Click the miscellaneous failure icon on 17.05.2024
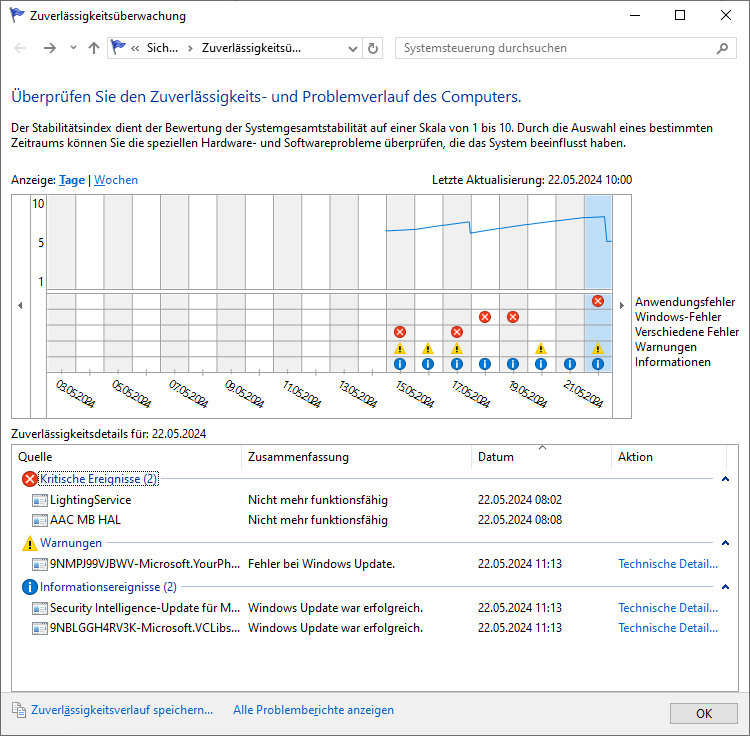Image resolution: width=750 pixels, height=736 pixels. click(457, 332)
